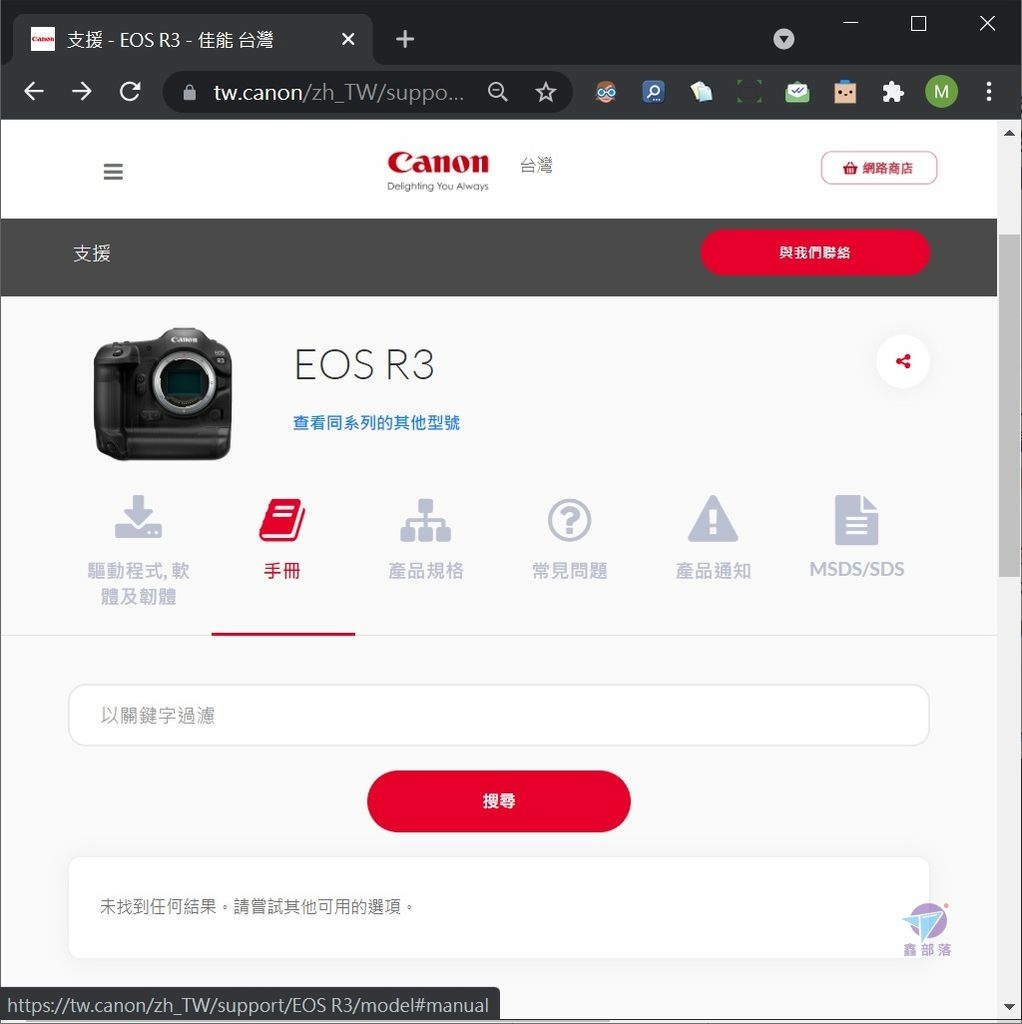1022x1024 pixels.
Task: Close the Canon support tab
Action: click(349, 39)
